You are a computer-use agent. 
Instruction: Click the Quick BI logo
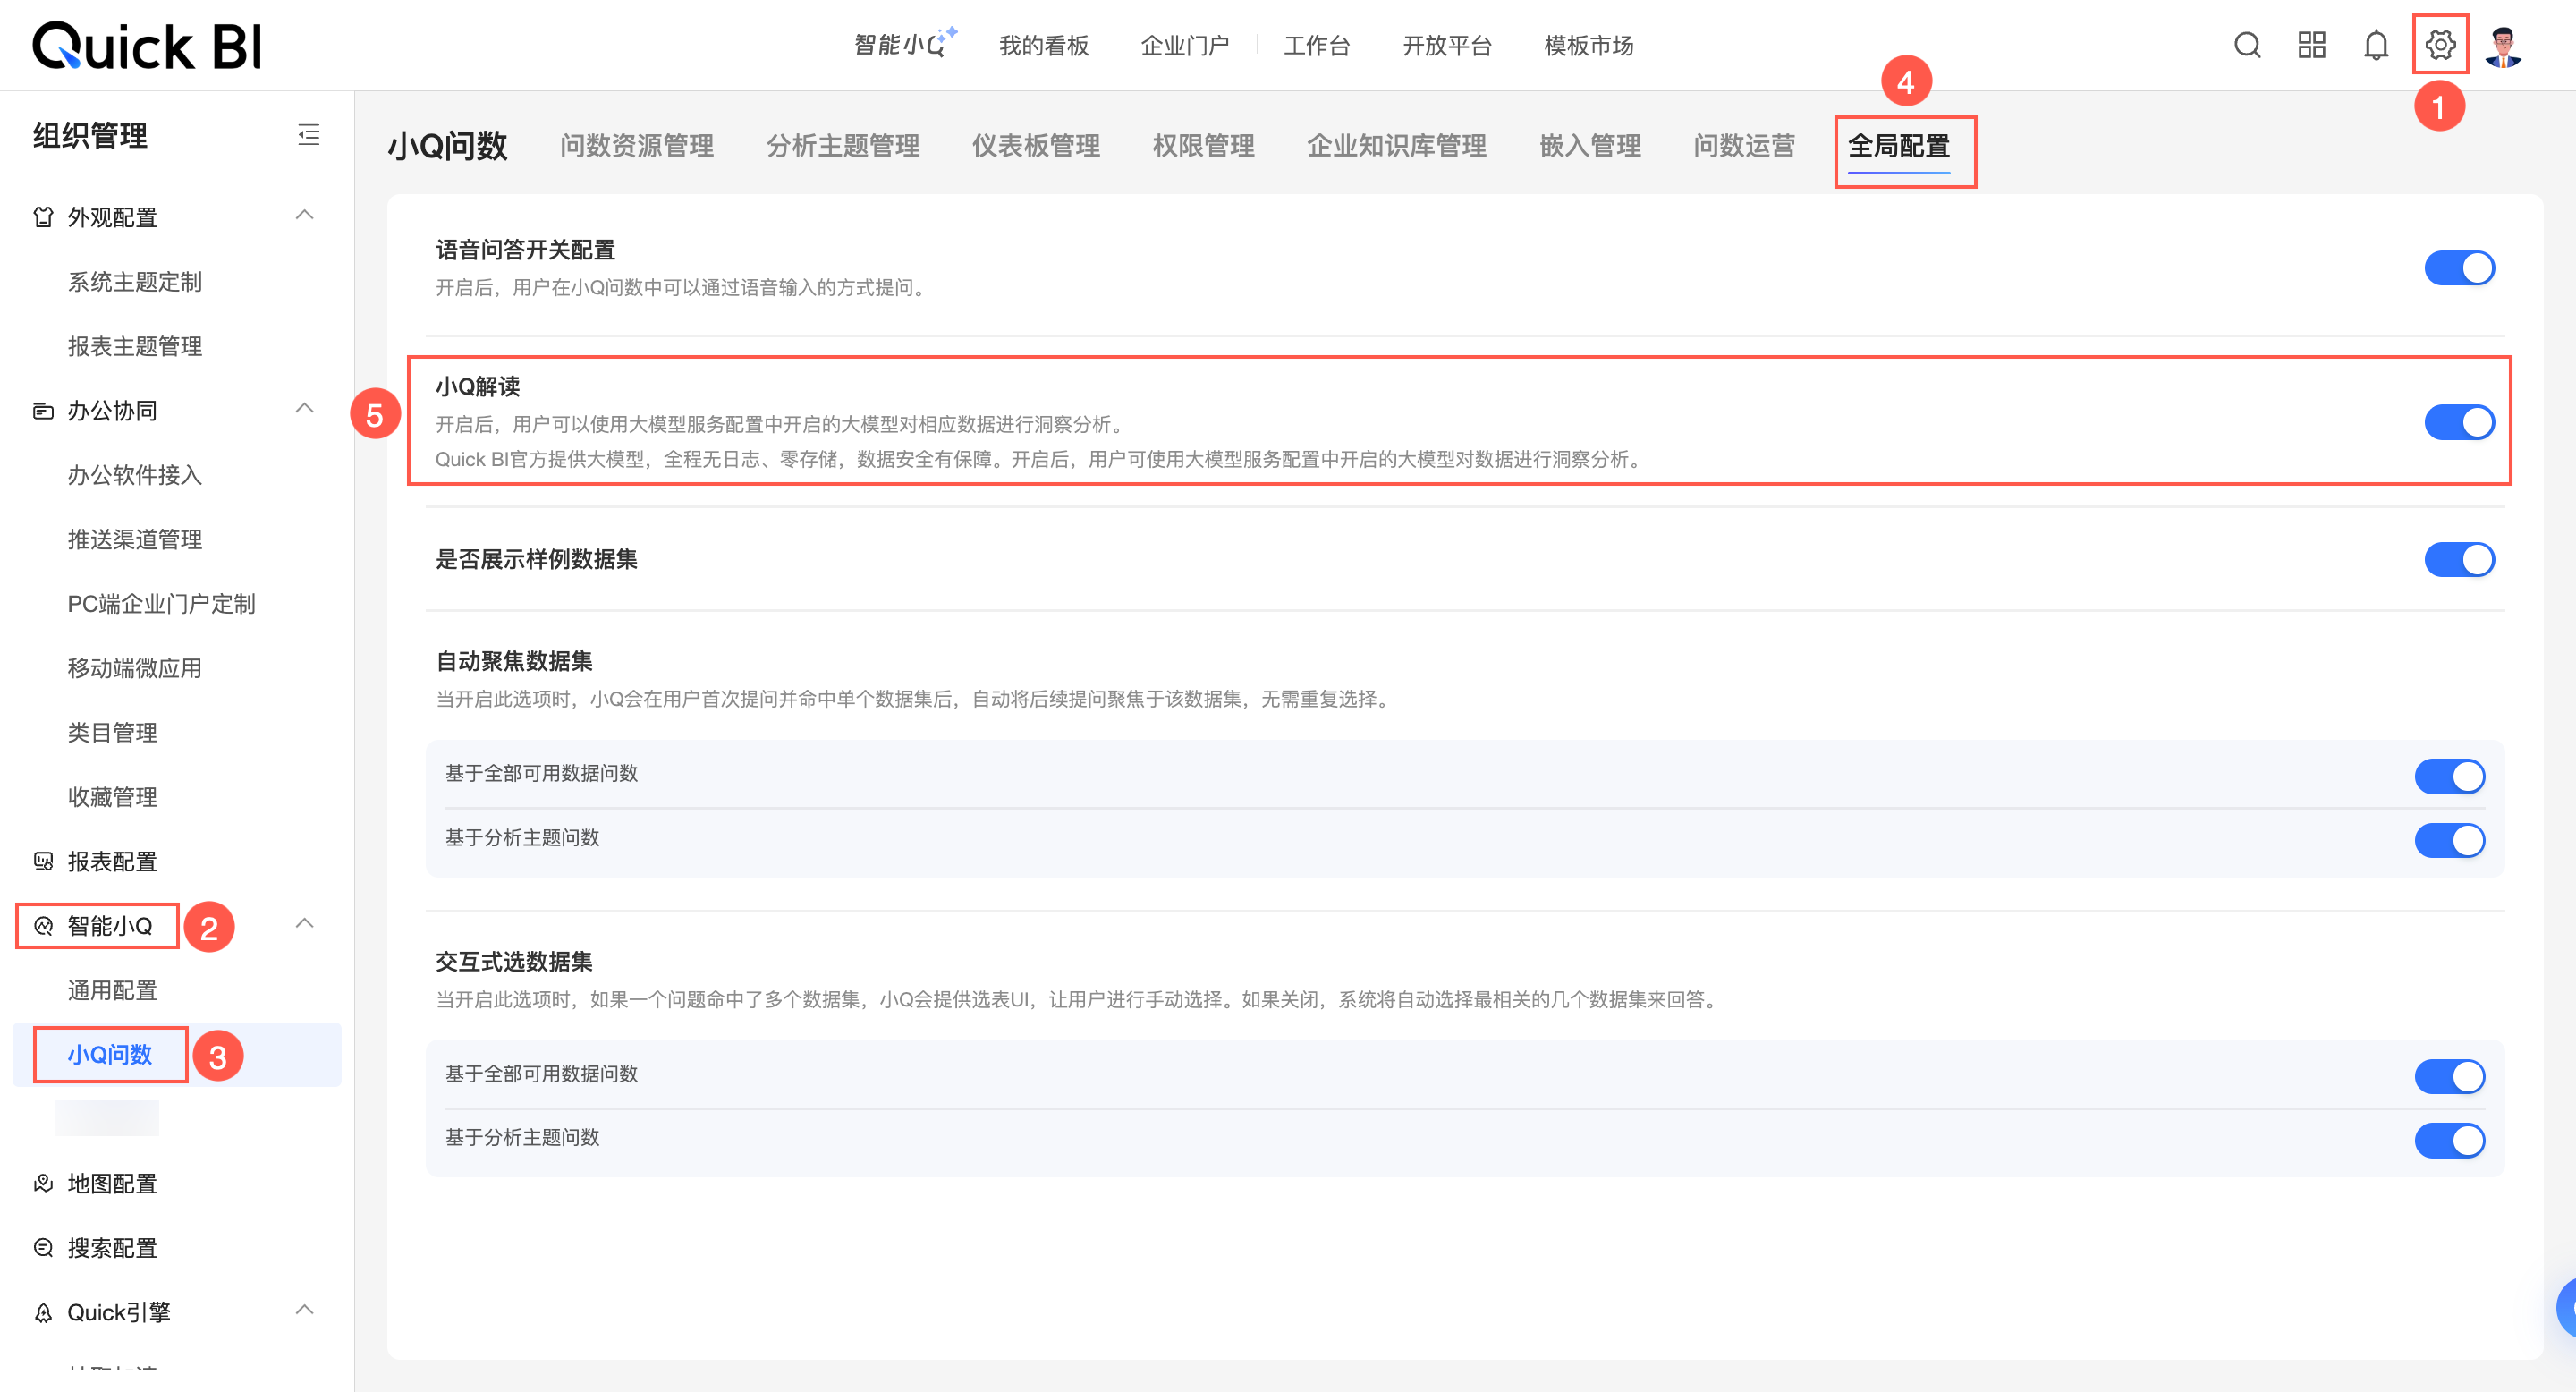click(x=147, y=46)
